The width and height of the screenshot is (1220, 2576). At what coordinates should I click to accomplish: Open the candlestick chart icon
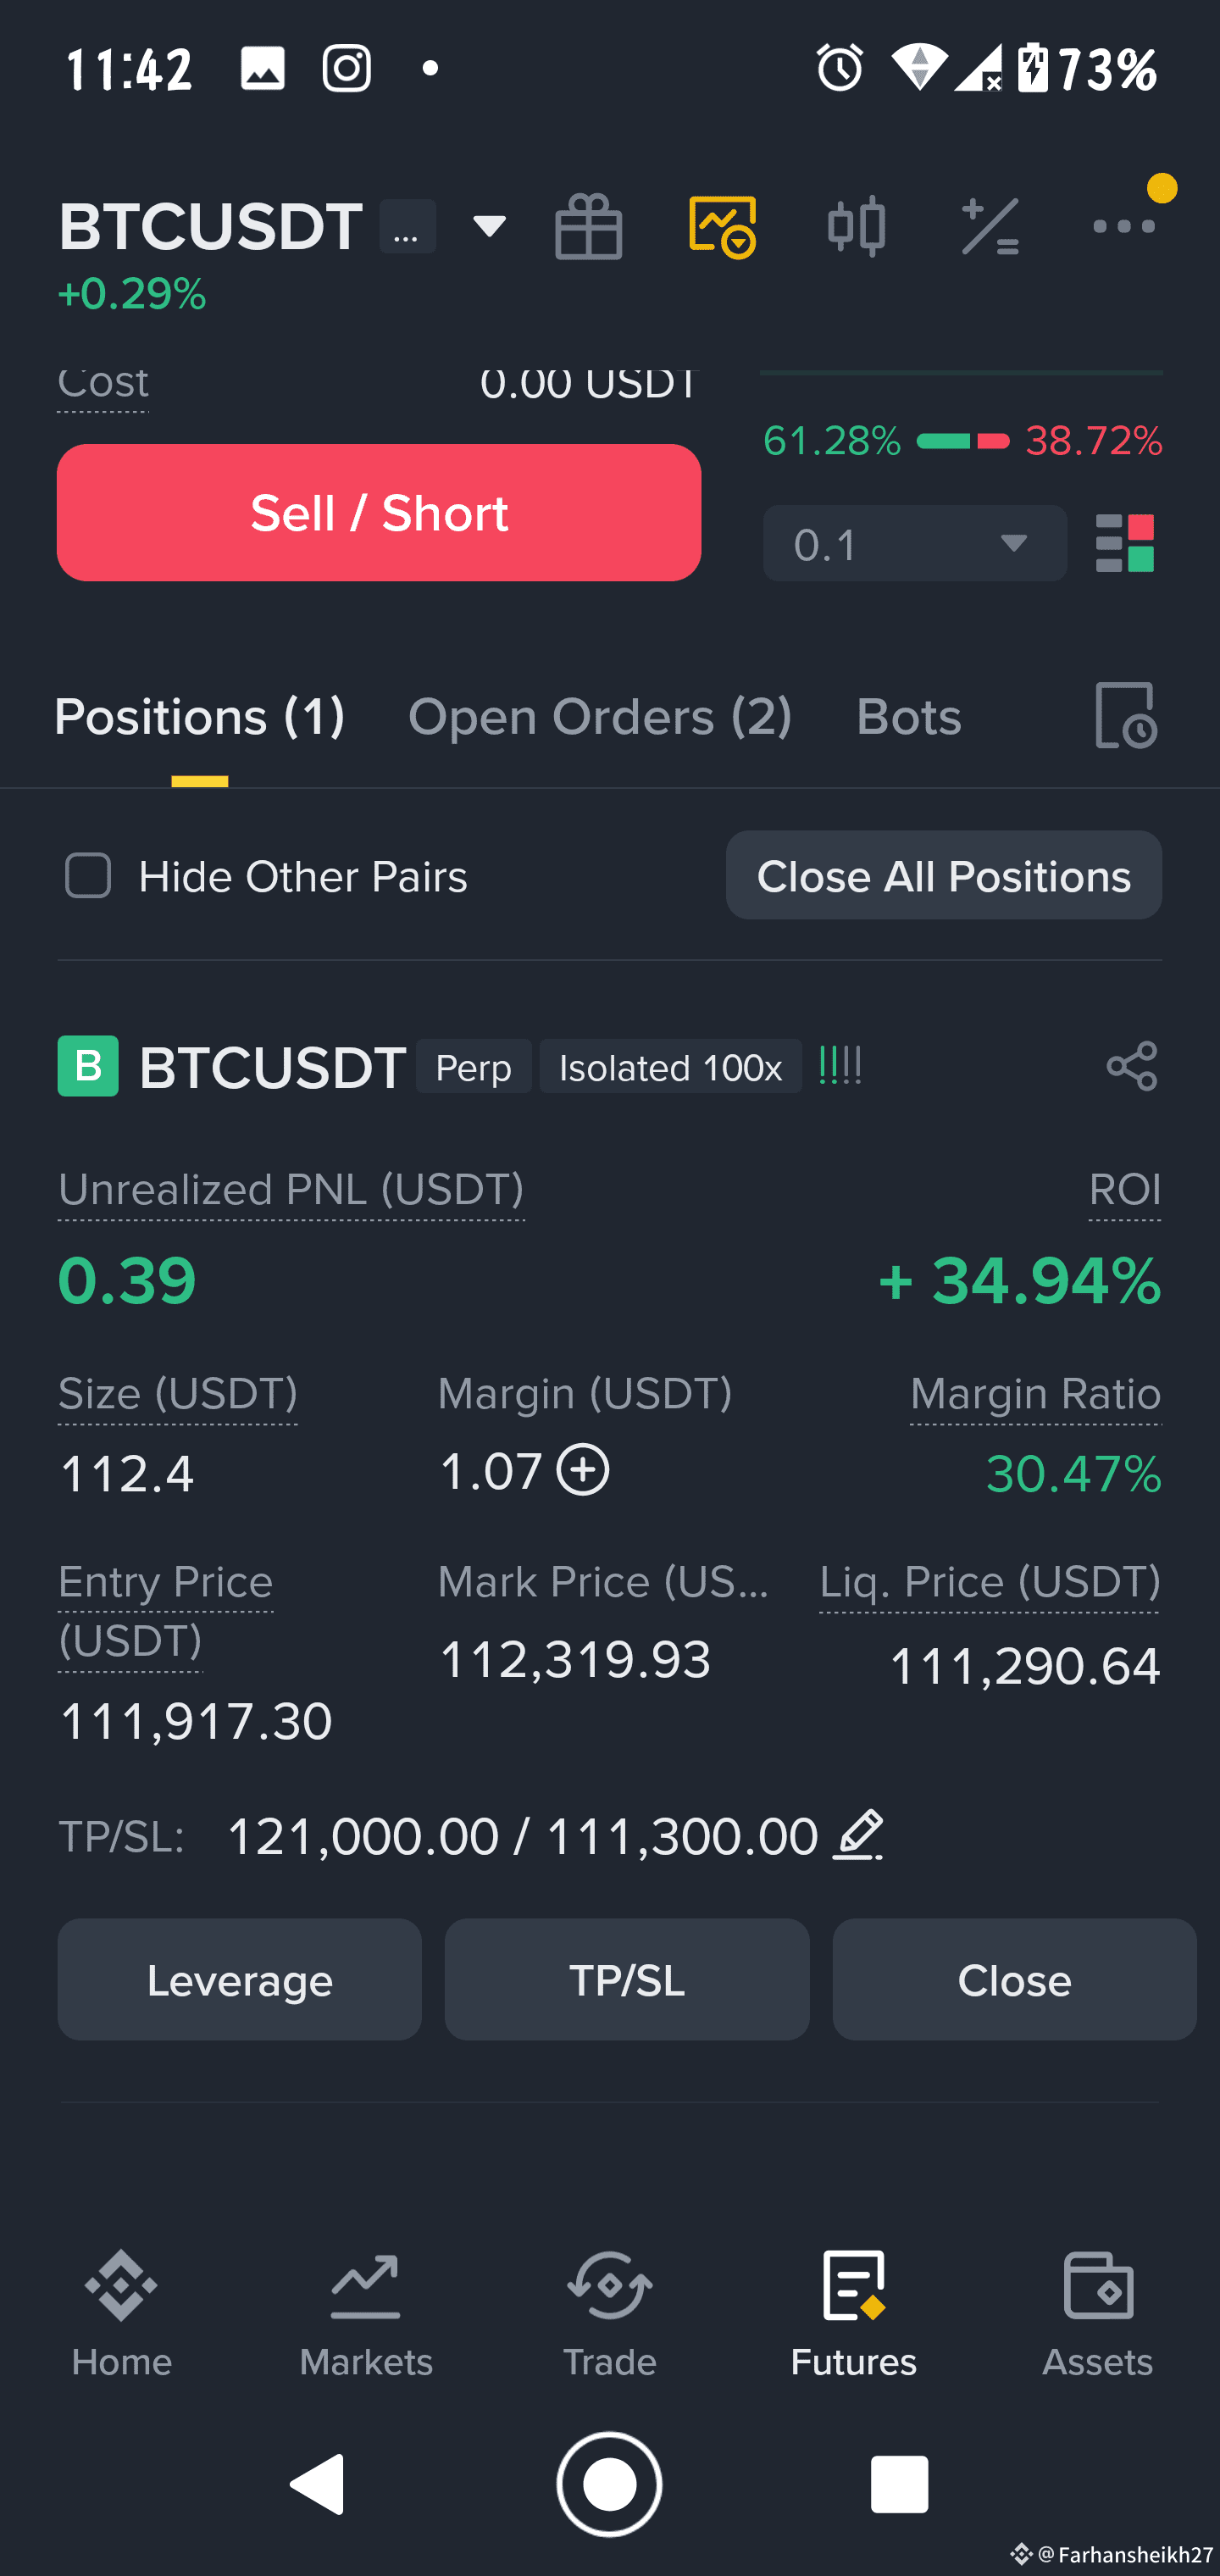[856, 227]
